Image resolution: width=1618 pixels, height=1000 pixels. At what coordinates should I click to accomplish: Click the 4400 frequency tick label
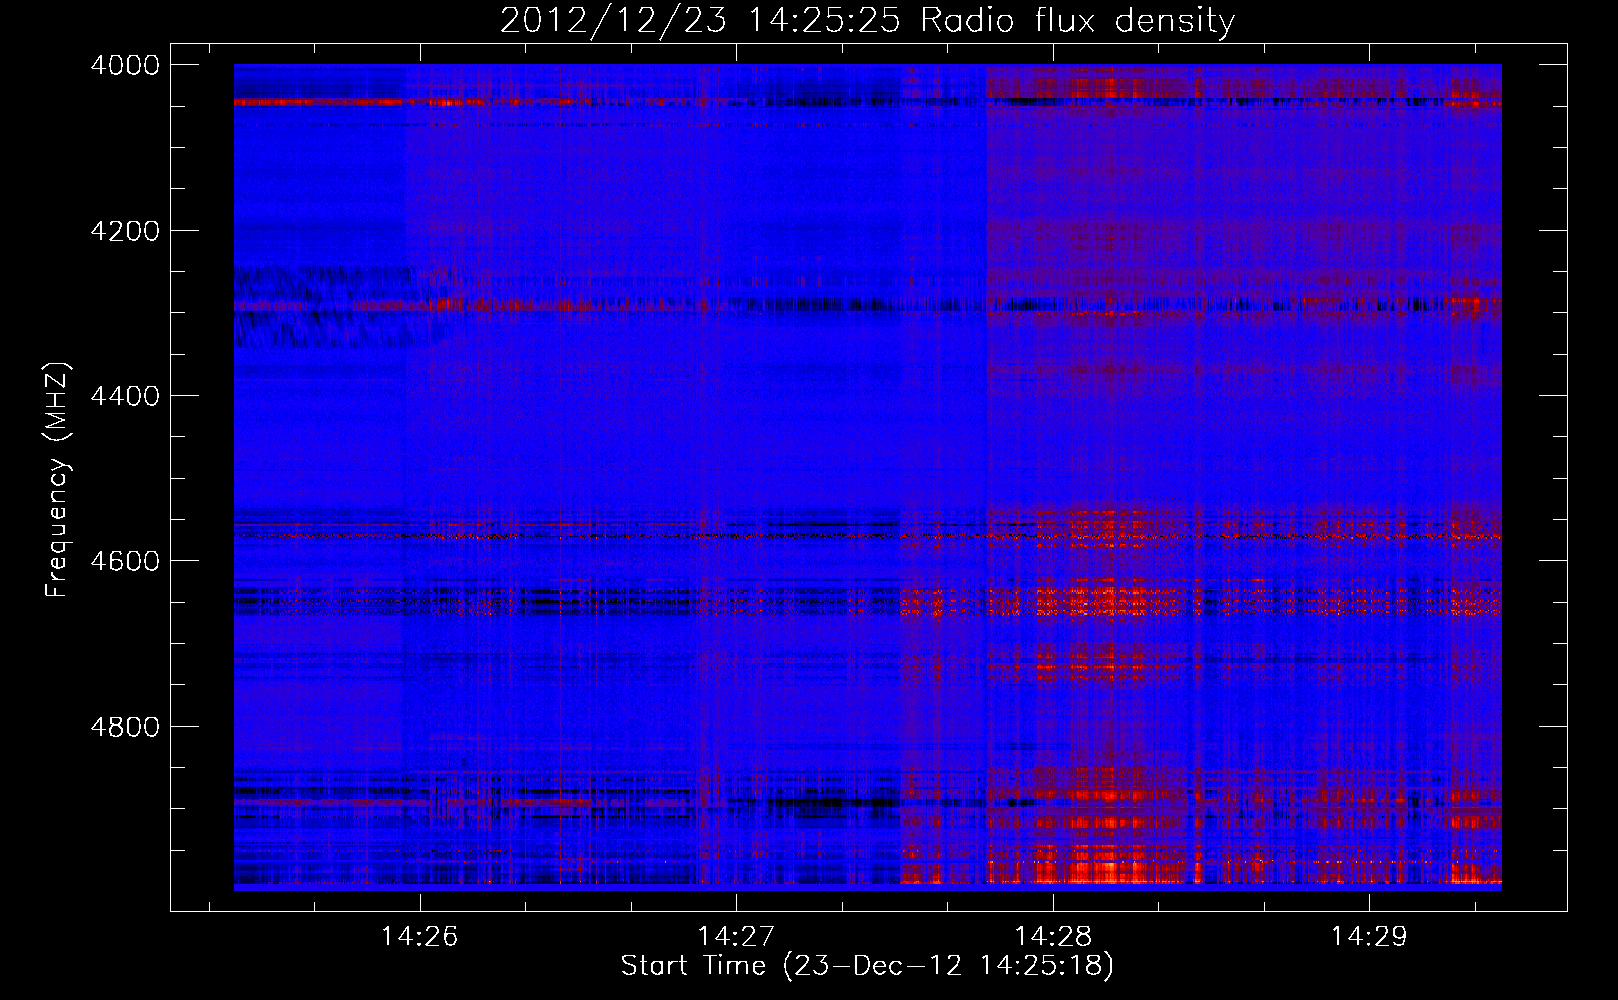coord(125,396)
